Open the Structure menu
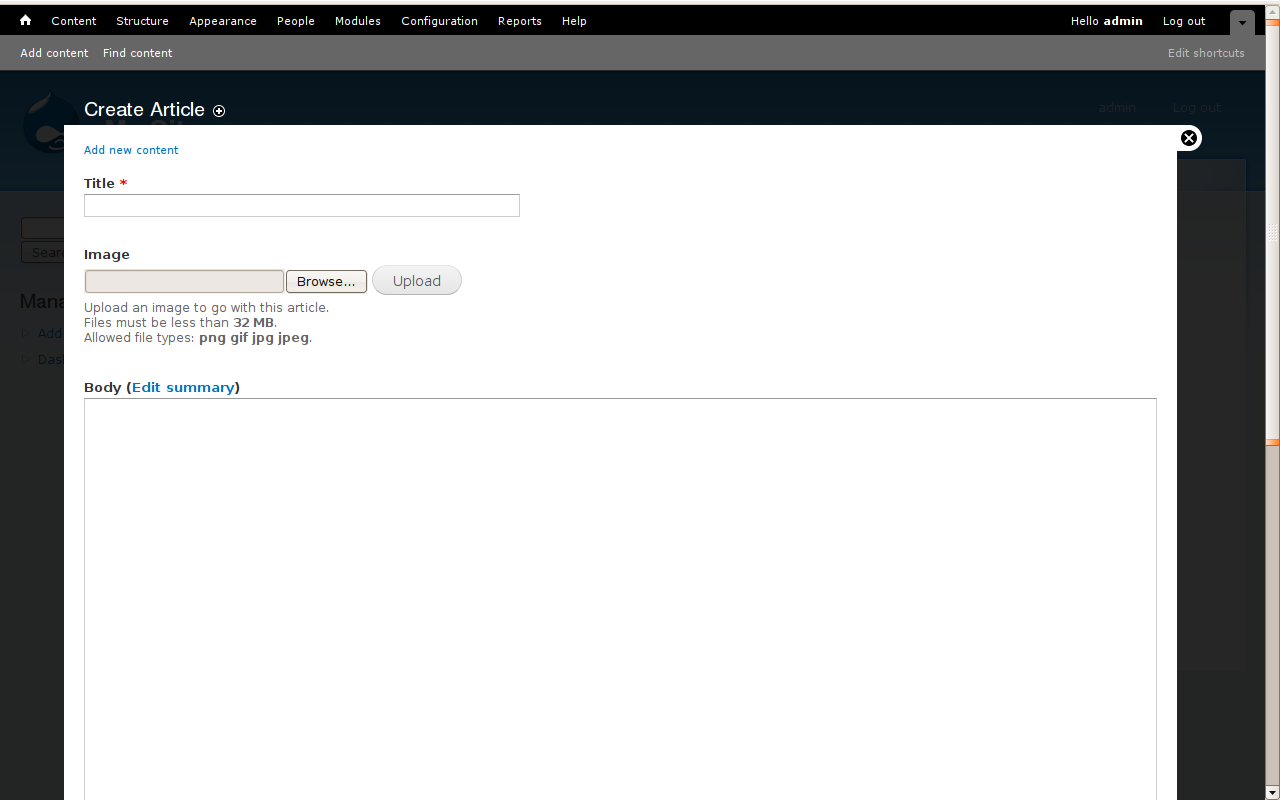Screen dimensions: 1280x800 point(142,20)
